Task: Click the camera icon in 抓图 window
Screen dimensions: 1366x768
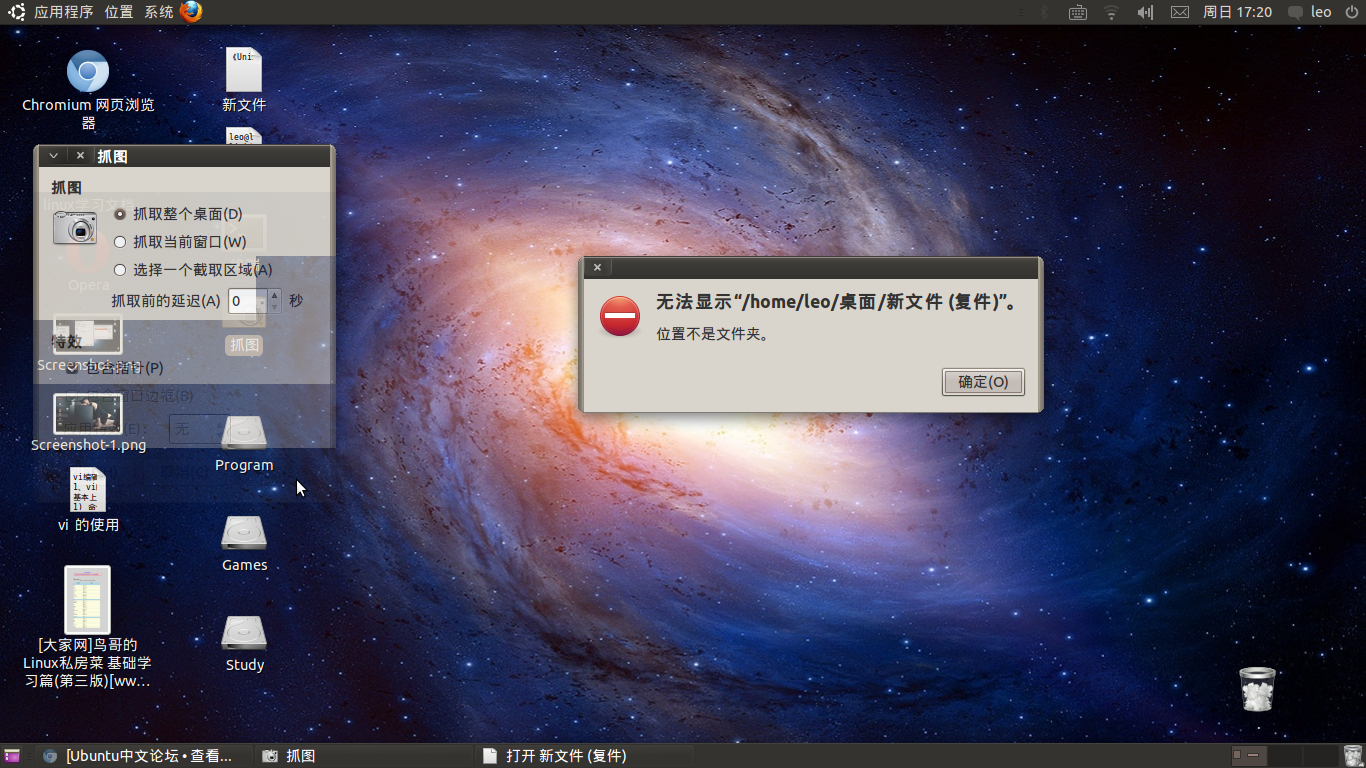Action: click(75, 227)
